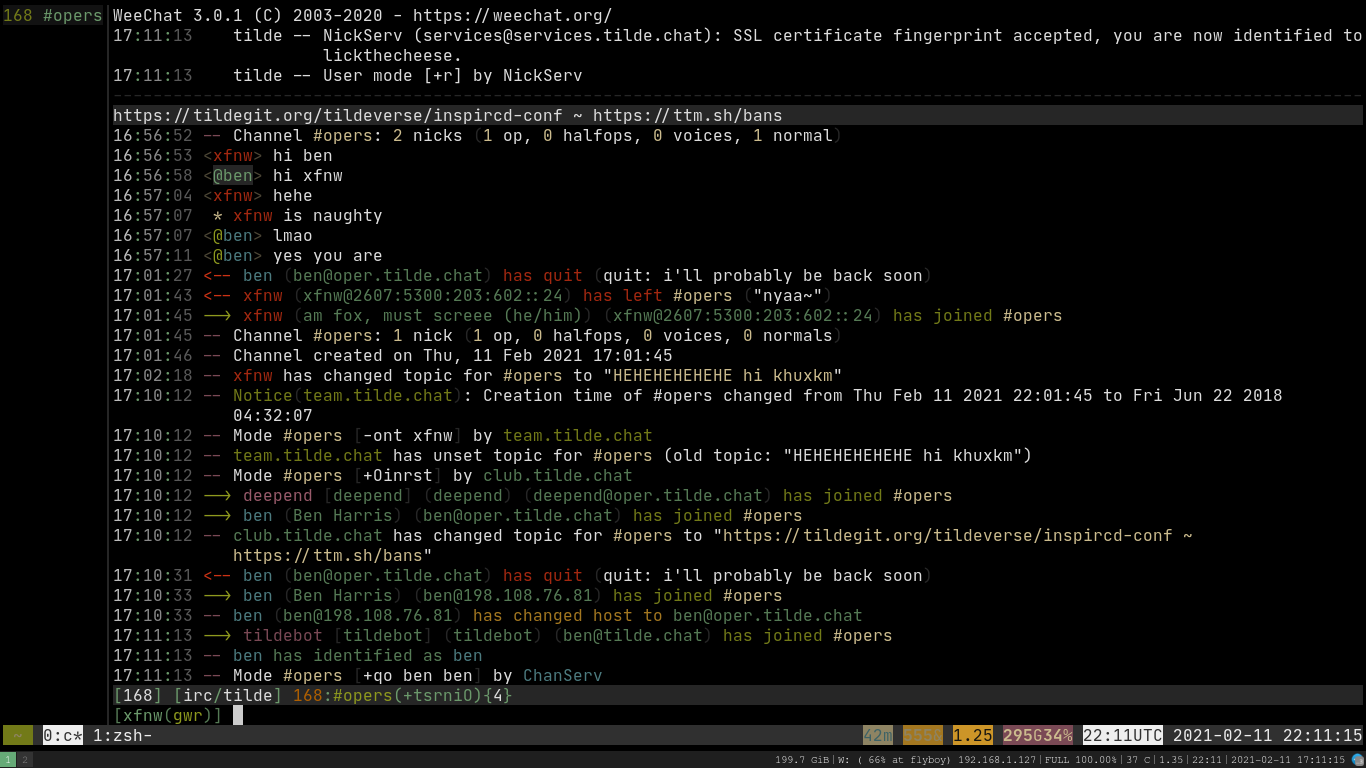This screenshot has height=768, width=1366.
Task: Click the green tmux session badge
Action: pos(18,736)
